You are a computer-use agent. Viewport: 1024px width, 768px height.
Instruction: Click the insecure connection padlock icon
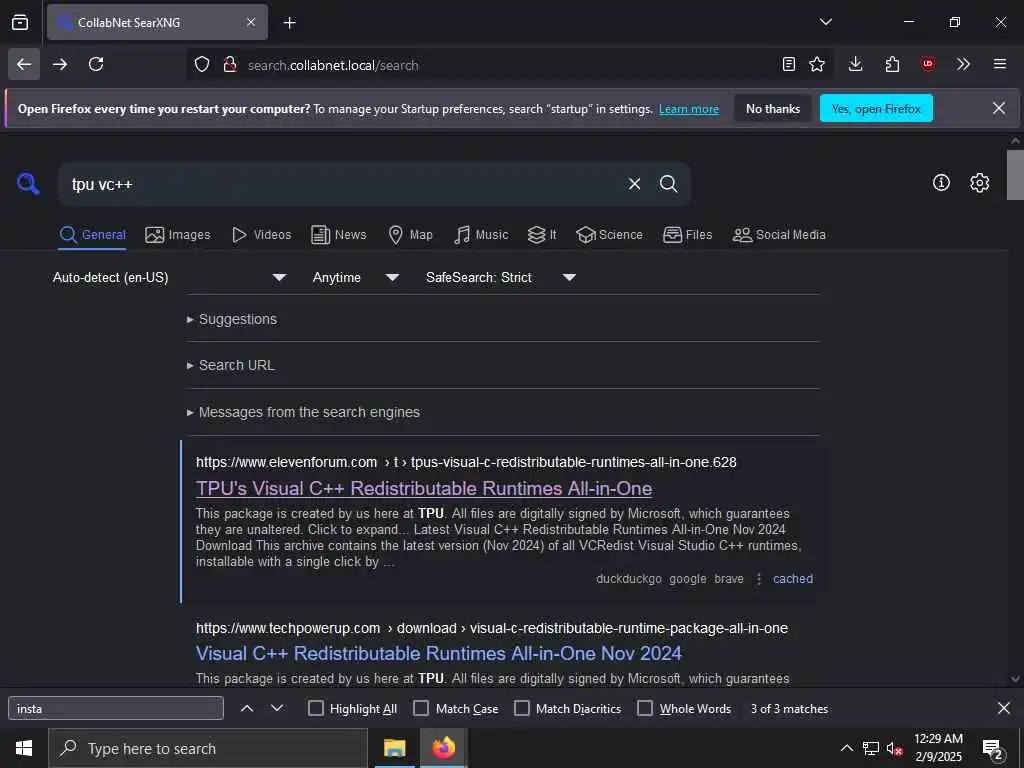[230, 65]
